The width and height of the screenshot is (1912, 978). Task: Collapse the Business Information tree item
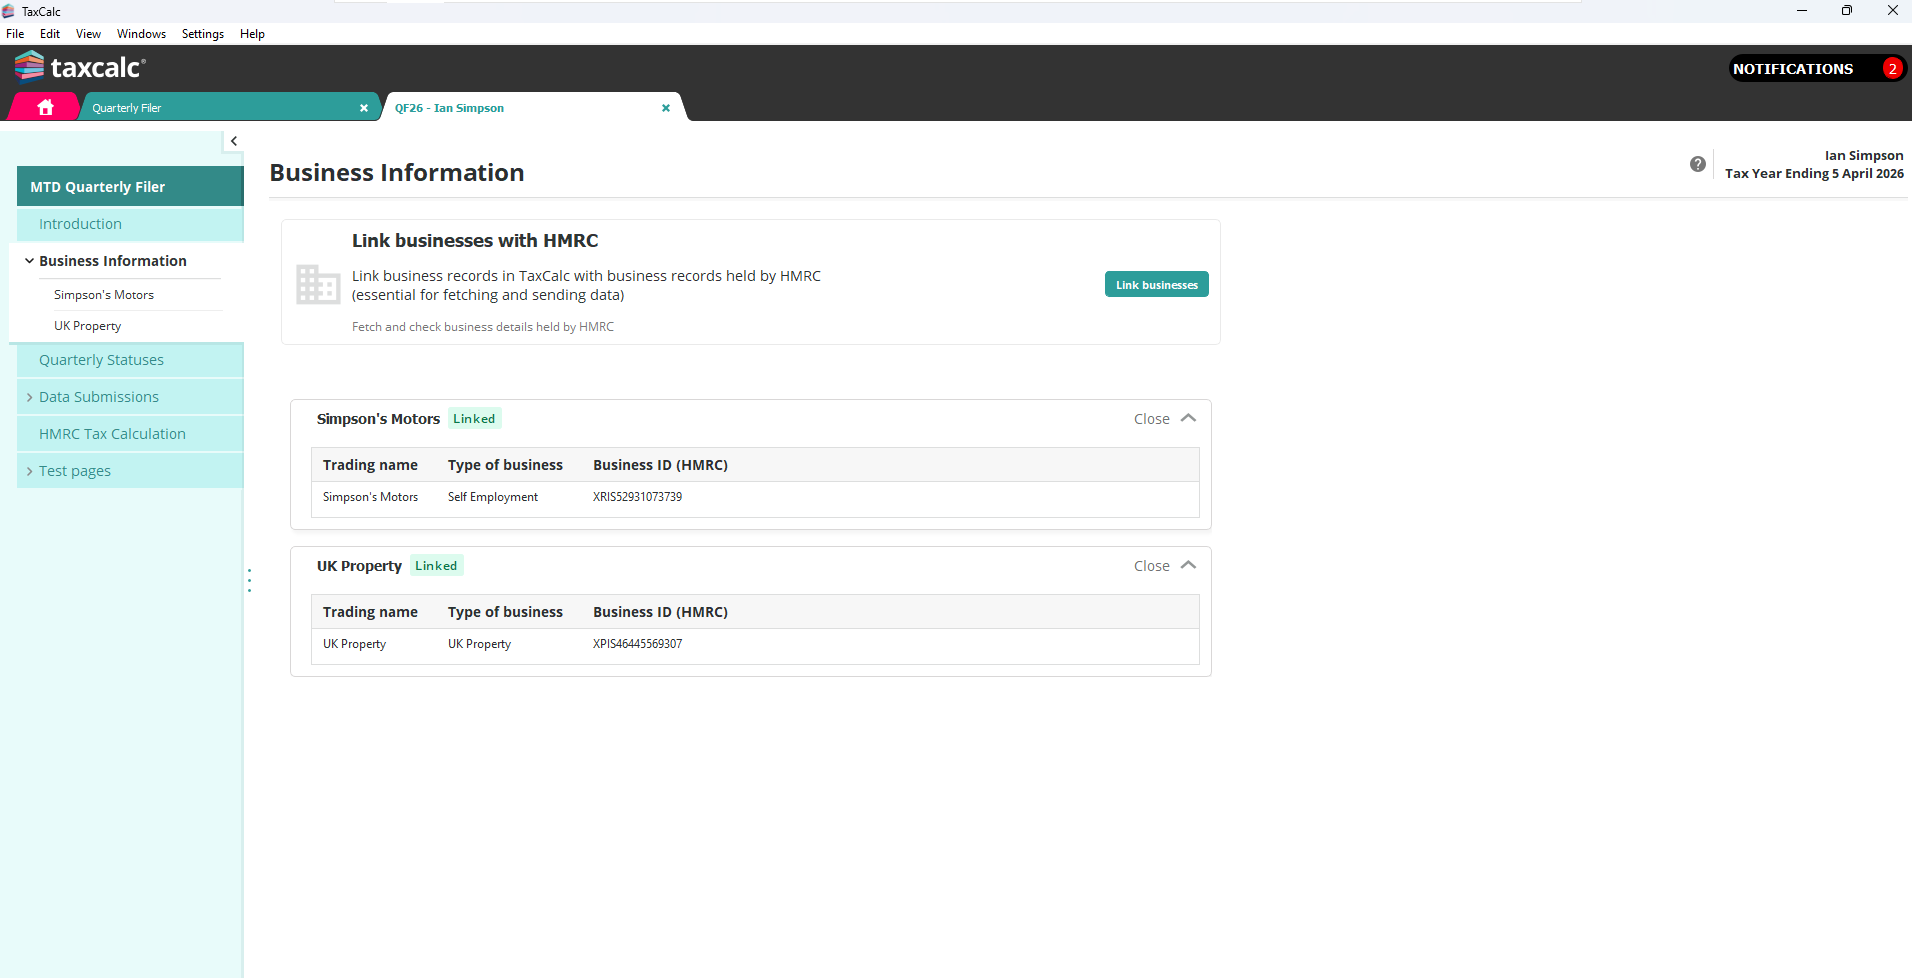click(29, 261)
